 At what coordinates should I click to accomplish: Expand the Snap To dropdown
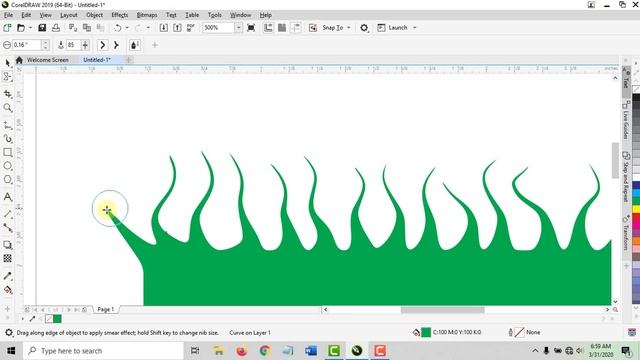point(349,28)
